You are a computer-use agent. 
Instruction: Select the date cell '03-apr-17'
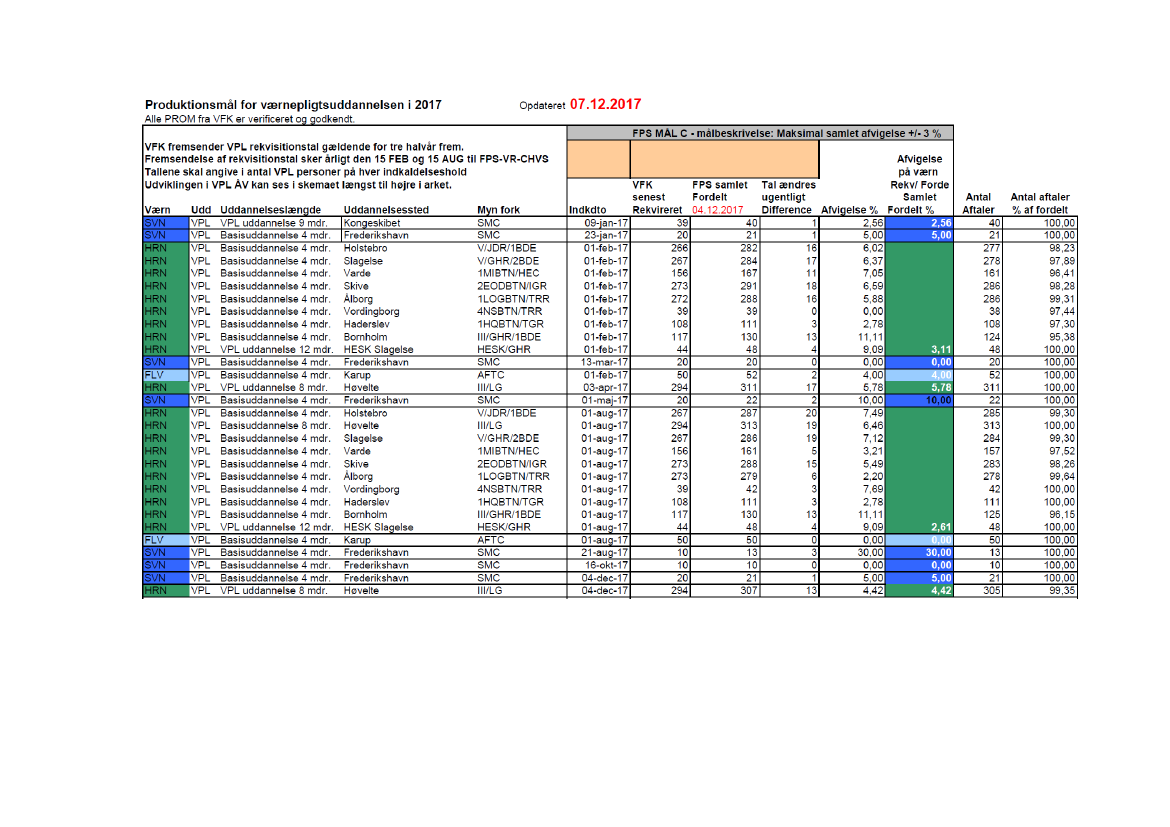[606, 388]
